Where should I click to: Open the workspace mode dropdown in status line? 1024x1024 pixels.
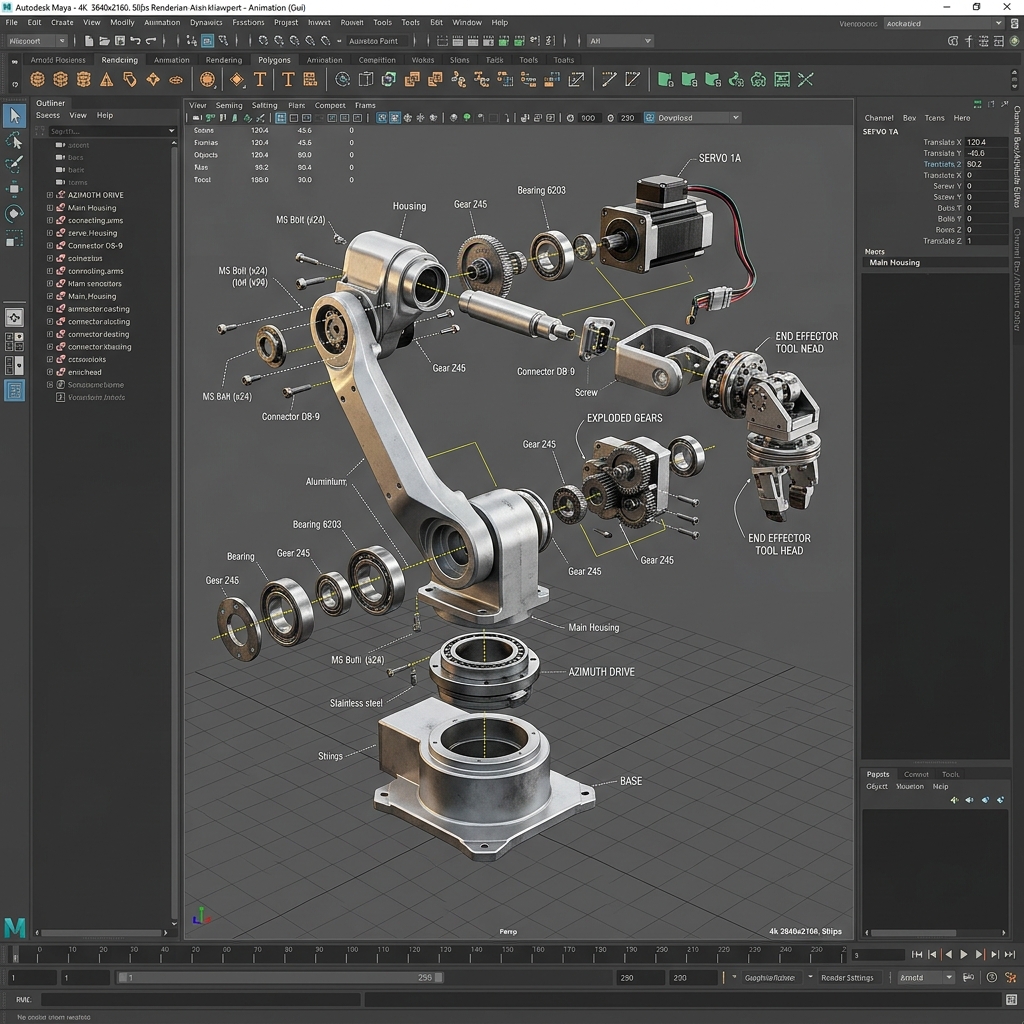(37, 40)
